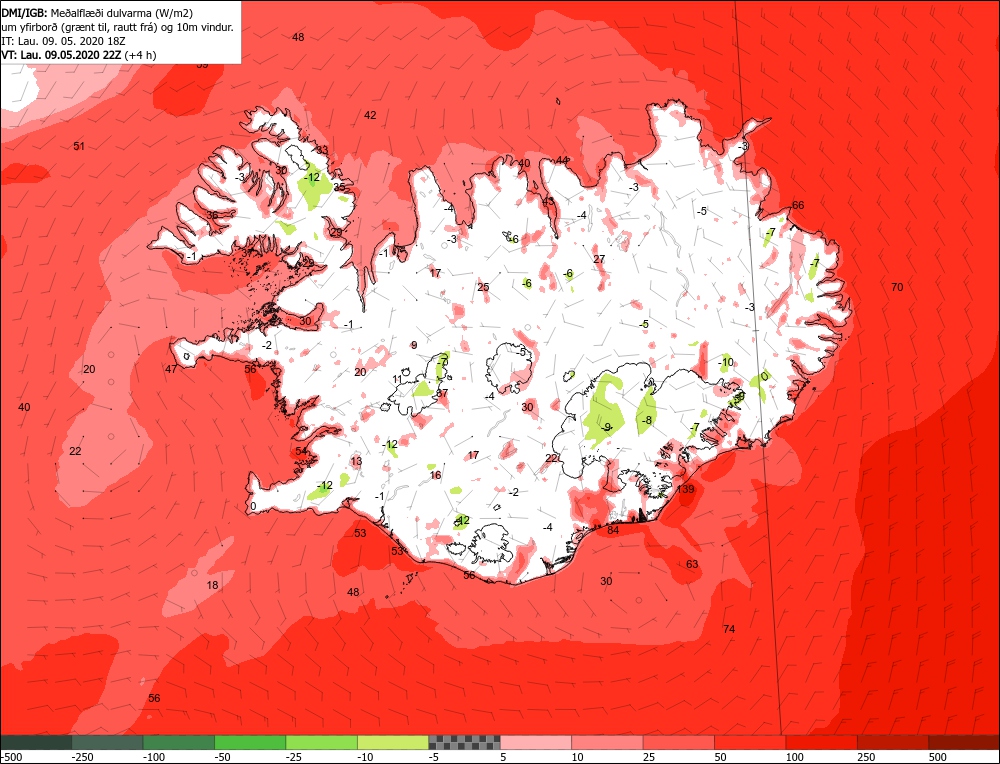Click the valid time line "VT: Lau. 09.05.2020 22Z"
The image size is (1000, 764).
[x=61, y=55]
